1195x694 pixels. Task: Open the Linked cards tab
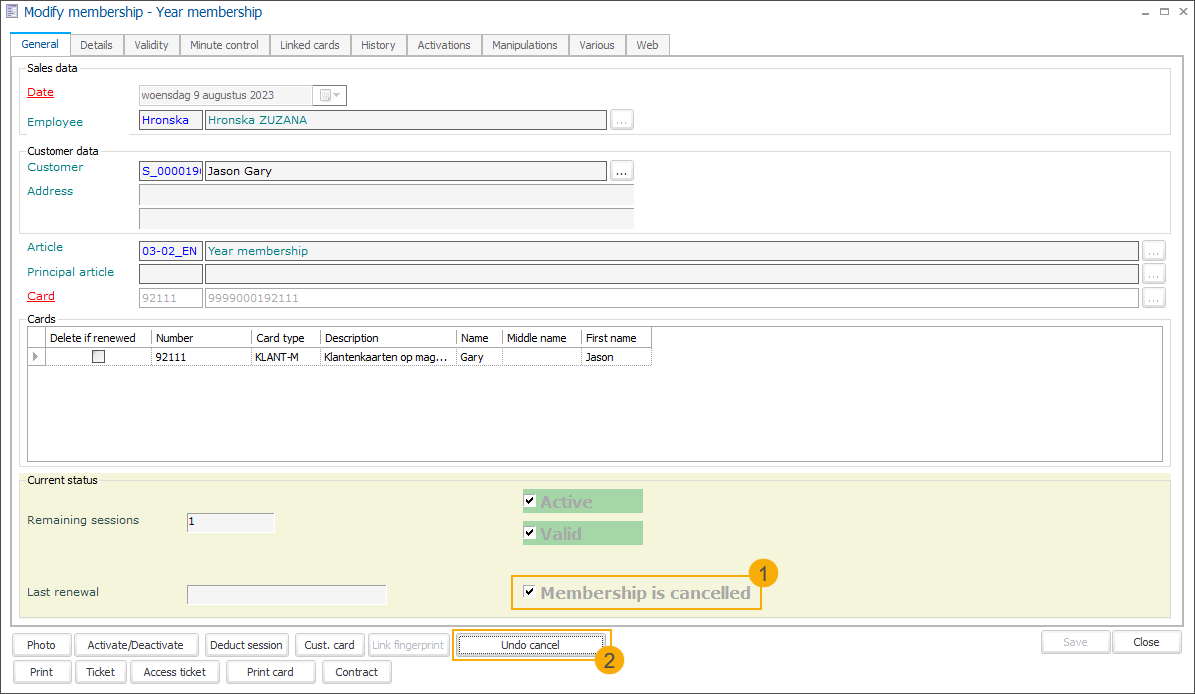click(309, 45)
